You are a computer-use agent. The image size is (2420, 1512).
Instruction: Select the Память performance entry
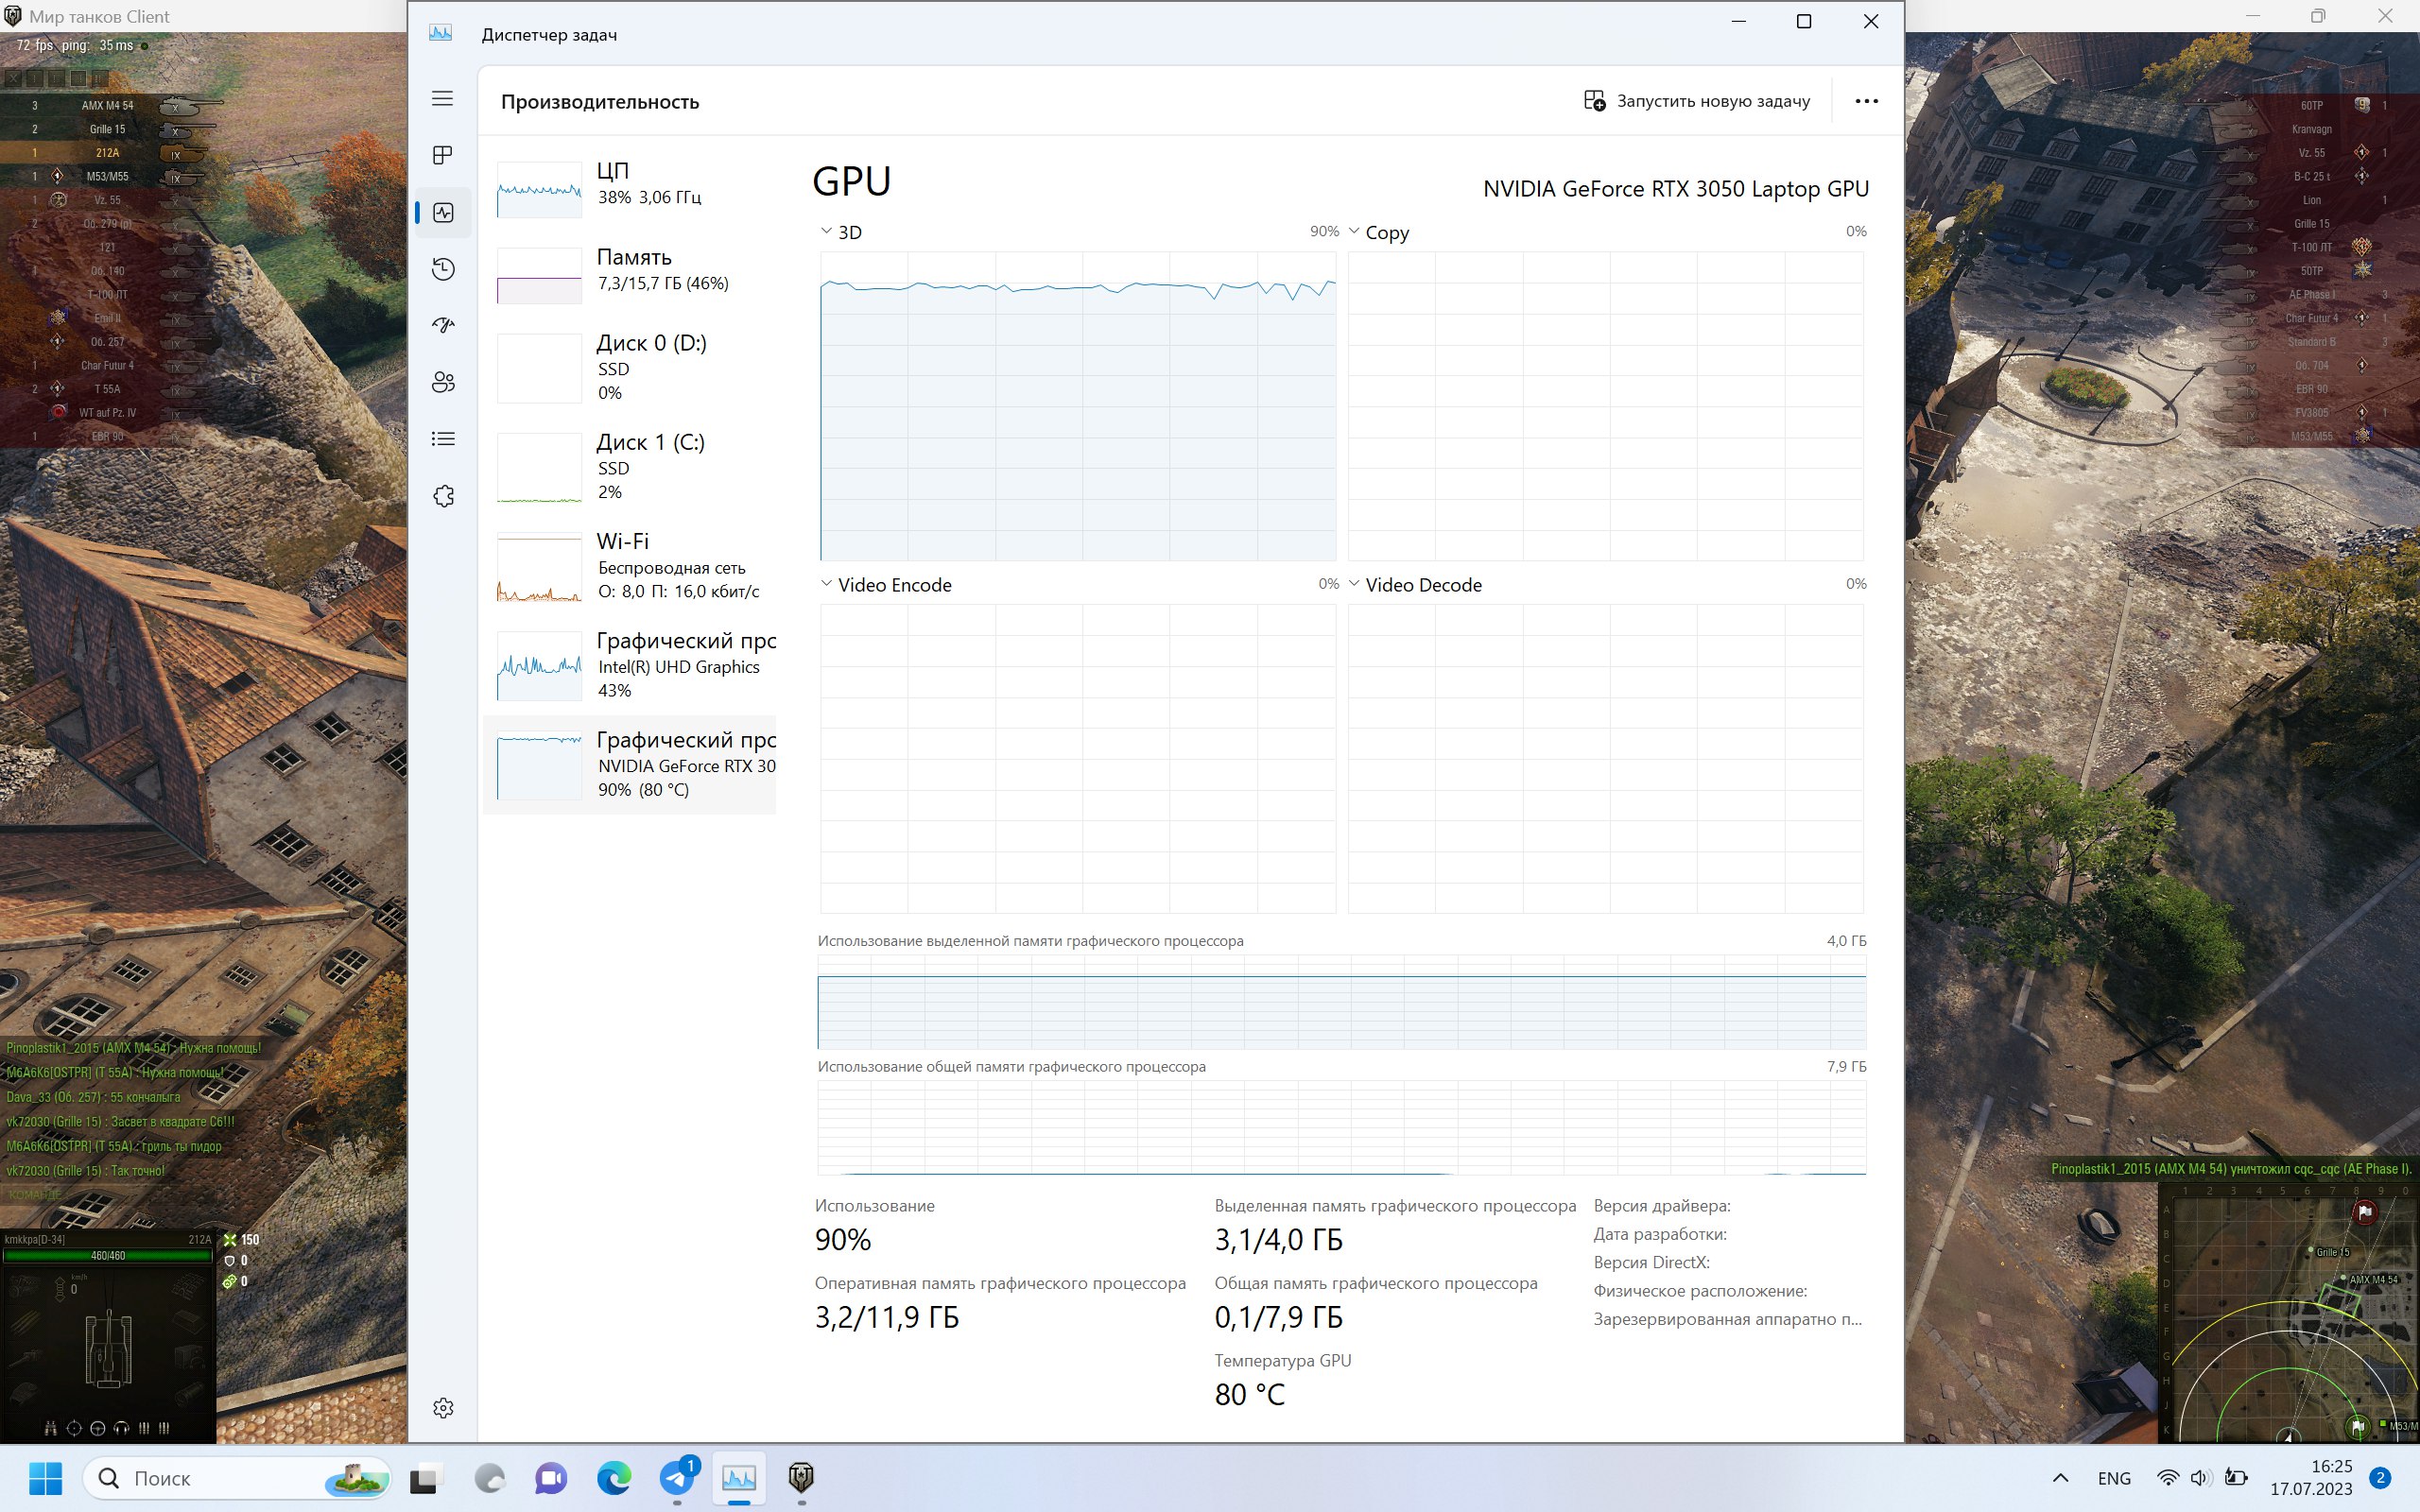pyautogui.click(x=630, y=275)
